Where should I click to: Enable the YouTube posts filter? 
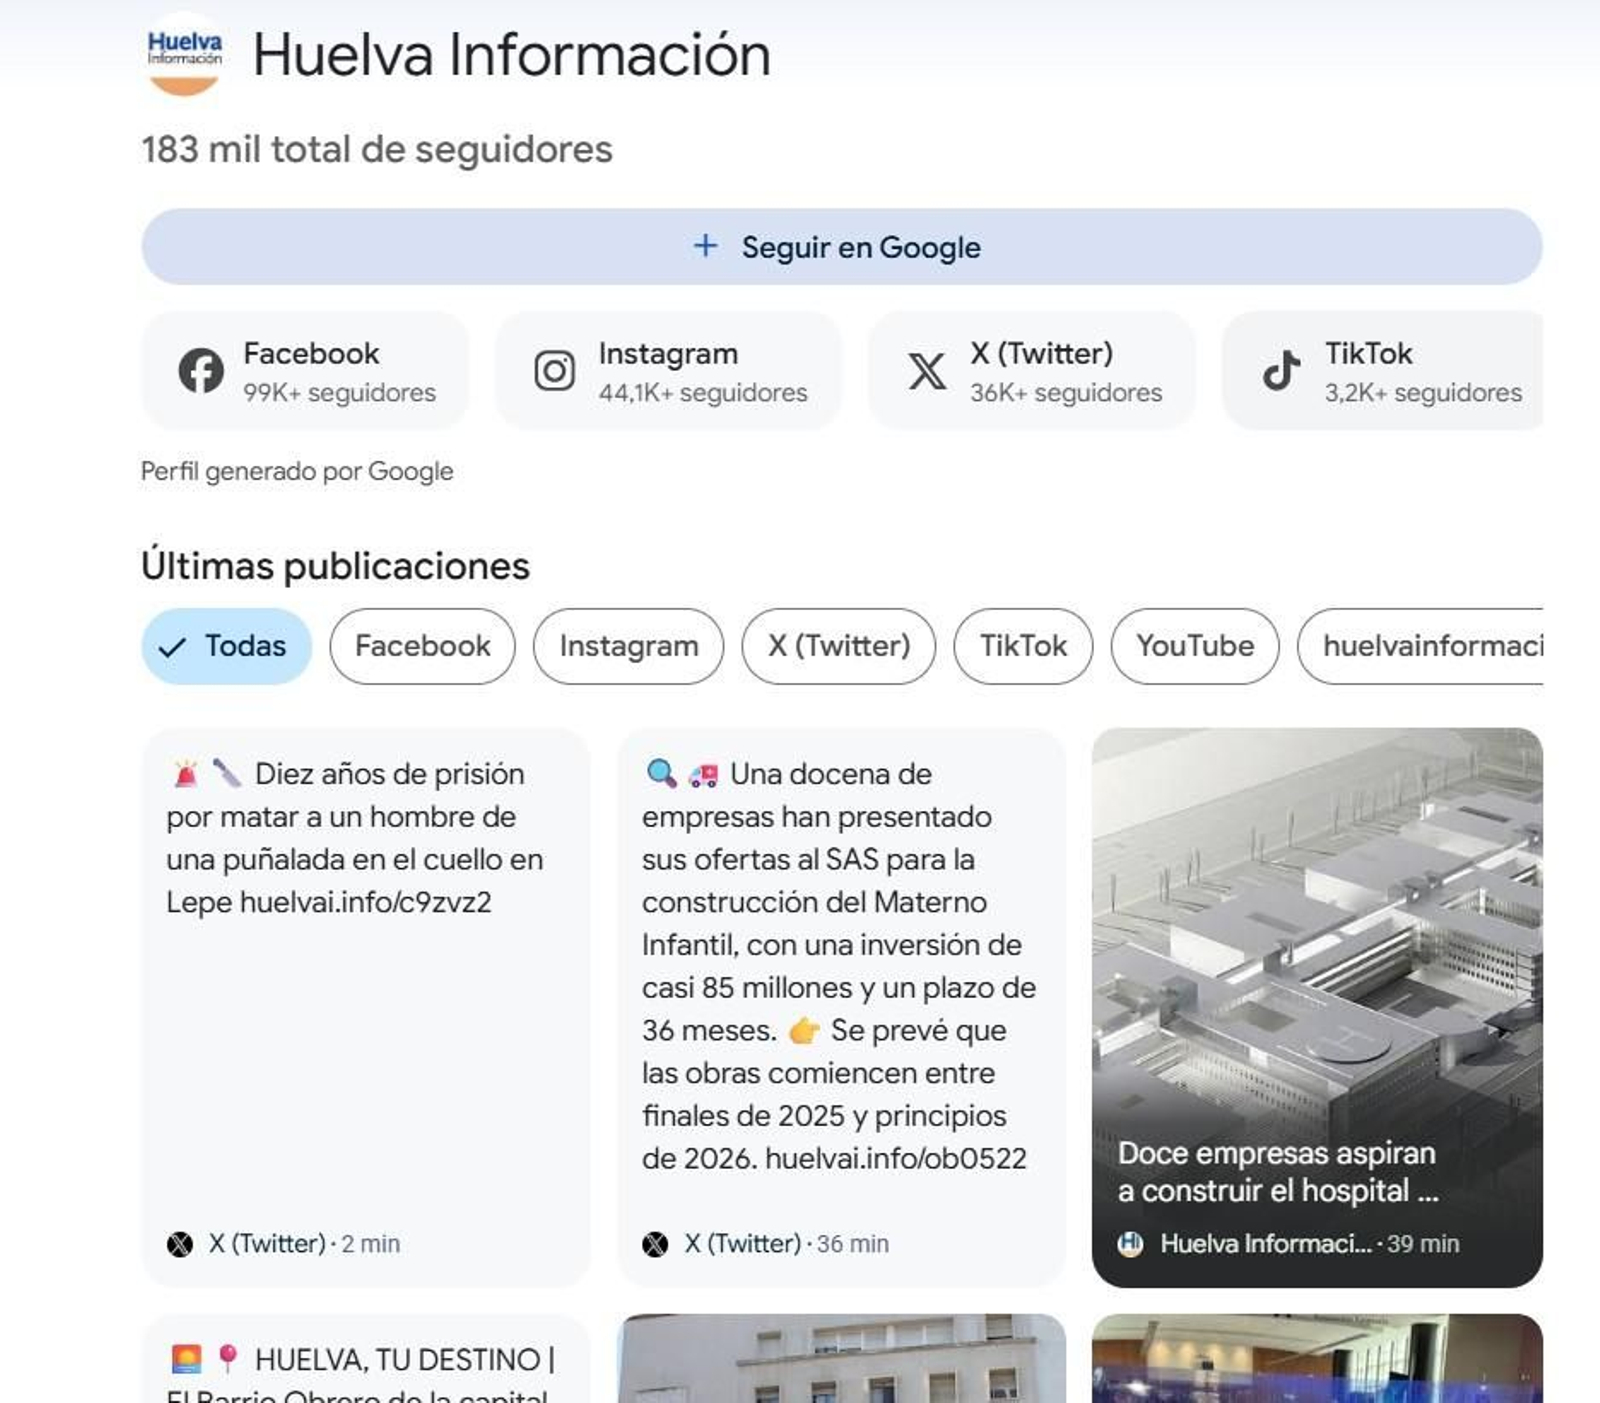[x=1195, y=646]
